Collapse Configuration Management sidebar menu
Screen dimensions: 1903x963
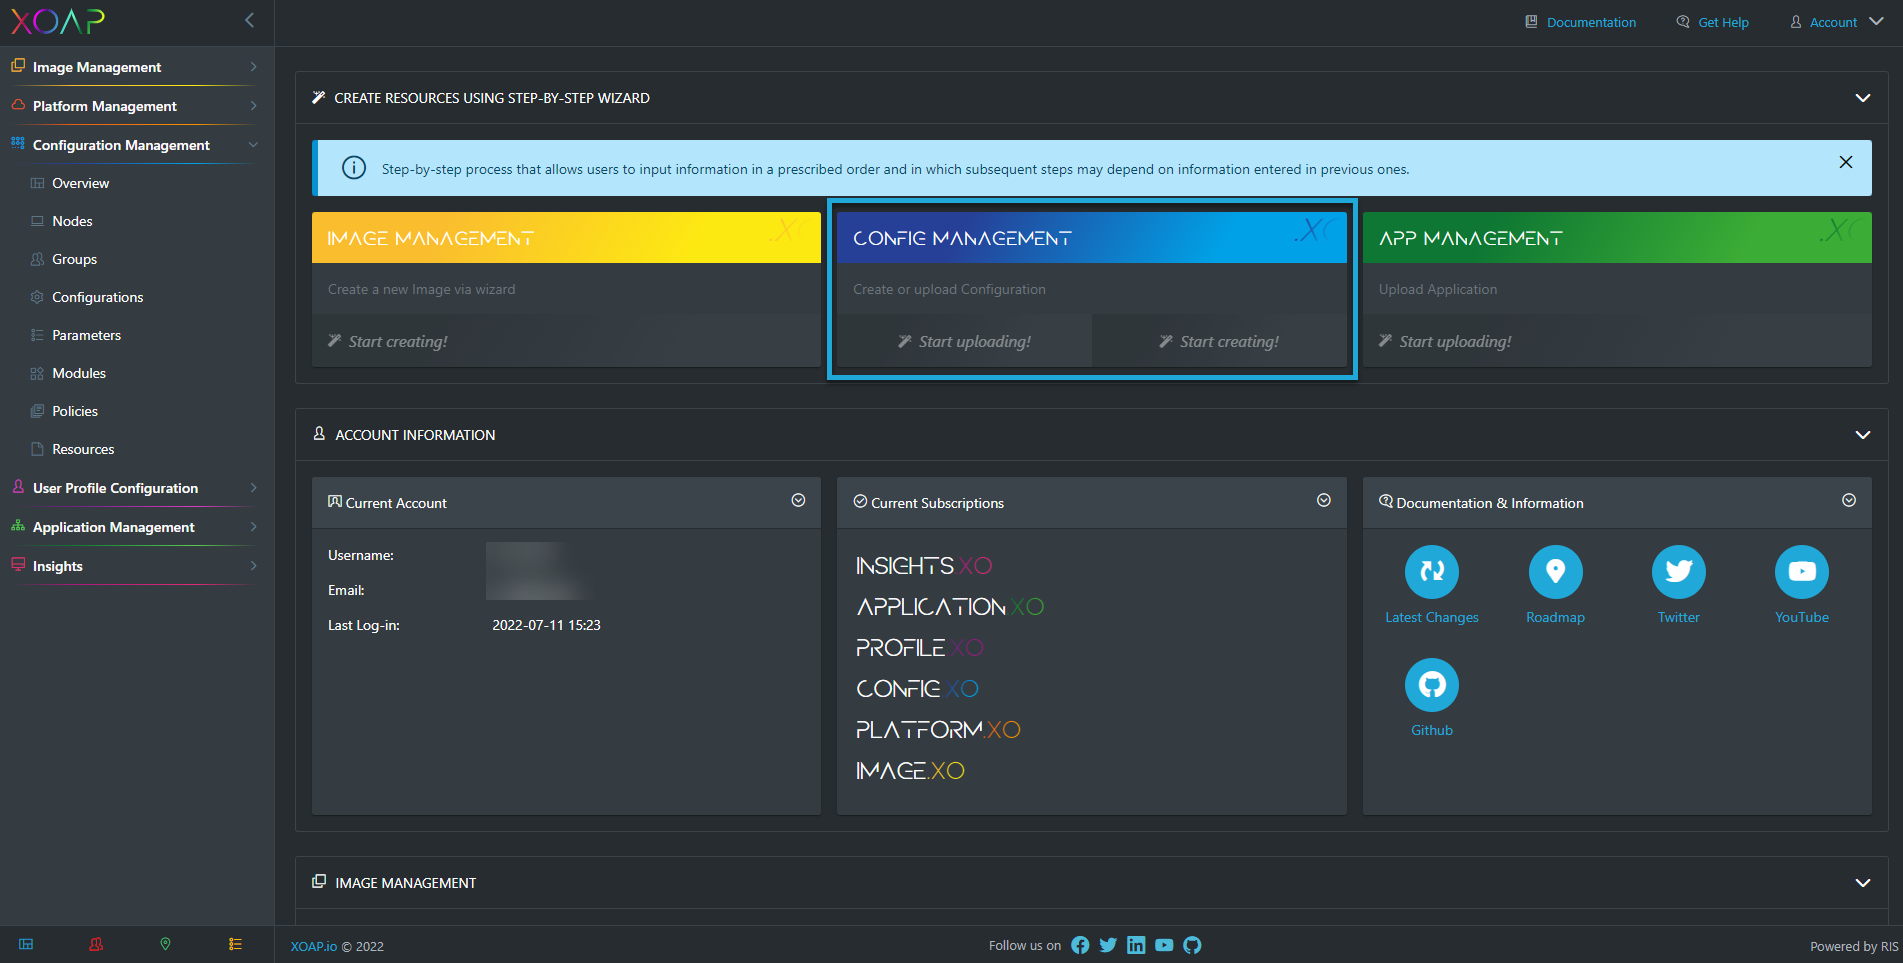(253, 145)
